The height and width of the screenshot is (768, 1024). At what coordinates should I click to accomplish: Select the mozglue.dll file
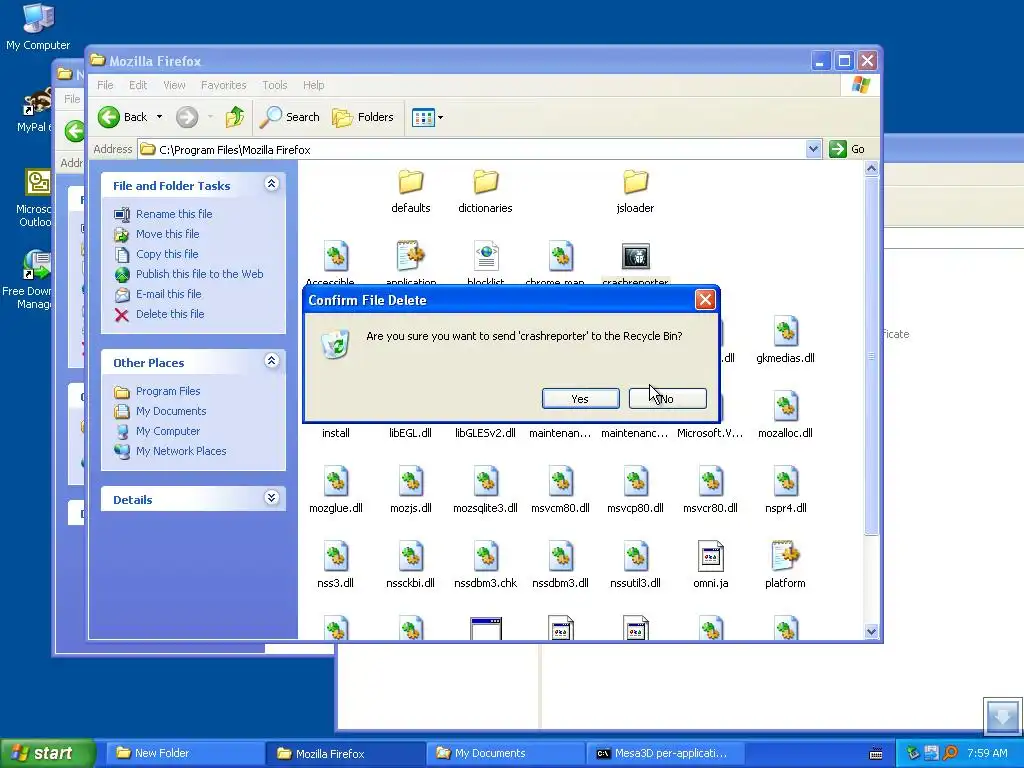(x=336, y=490)
